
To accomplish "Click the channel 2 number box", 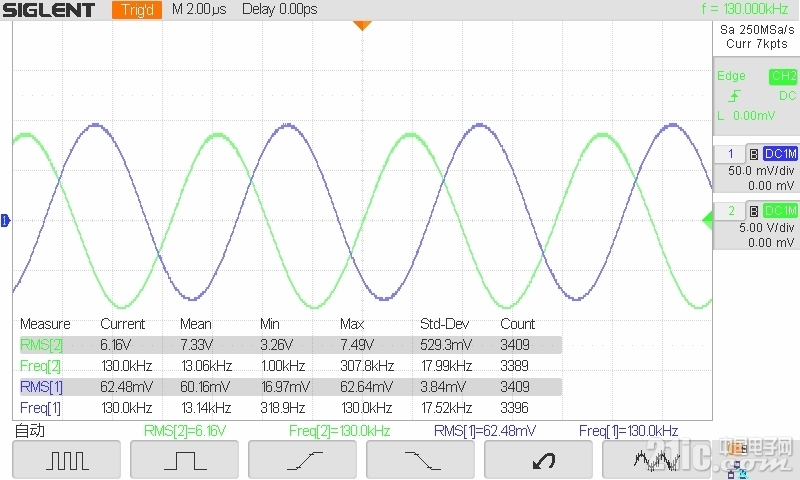I will (730, 211).
